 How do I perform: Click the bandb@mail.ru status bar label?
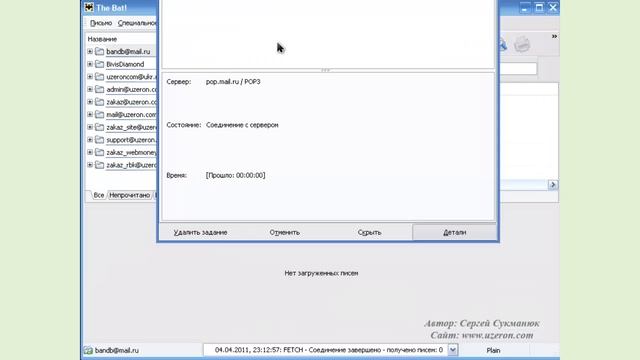pos(117,350)
